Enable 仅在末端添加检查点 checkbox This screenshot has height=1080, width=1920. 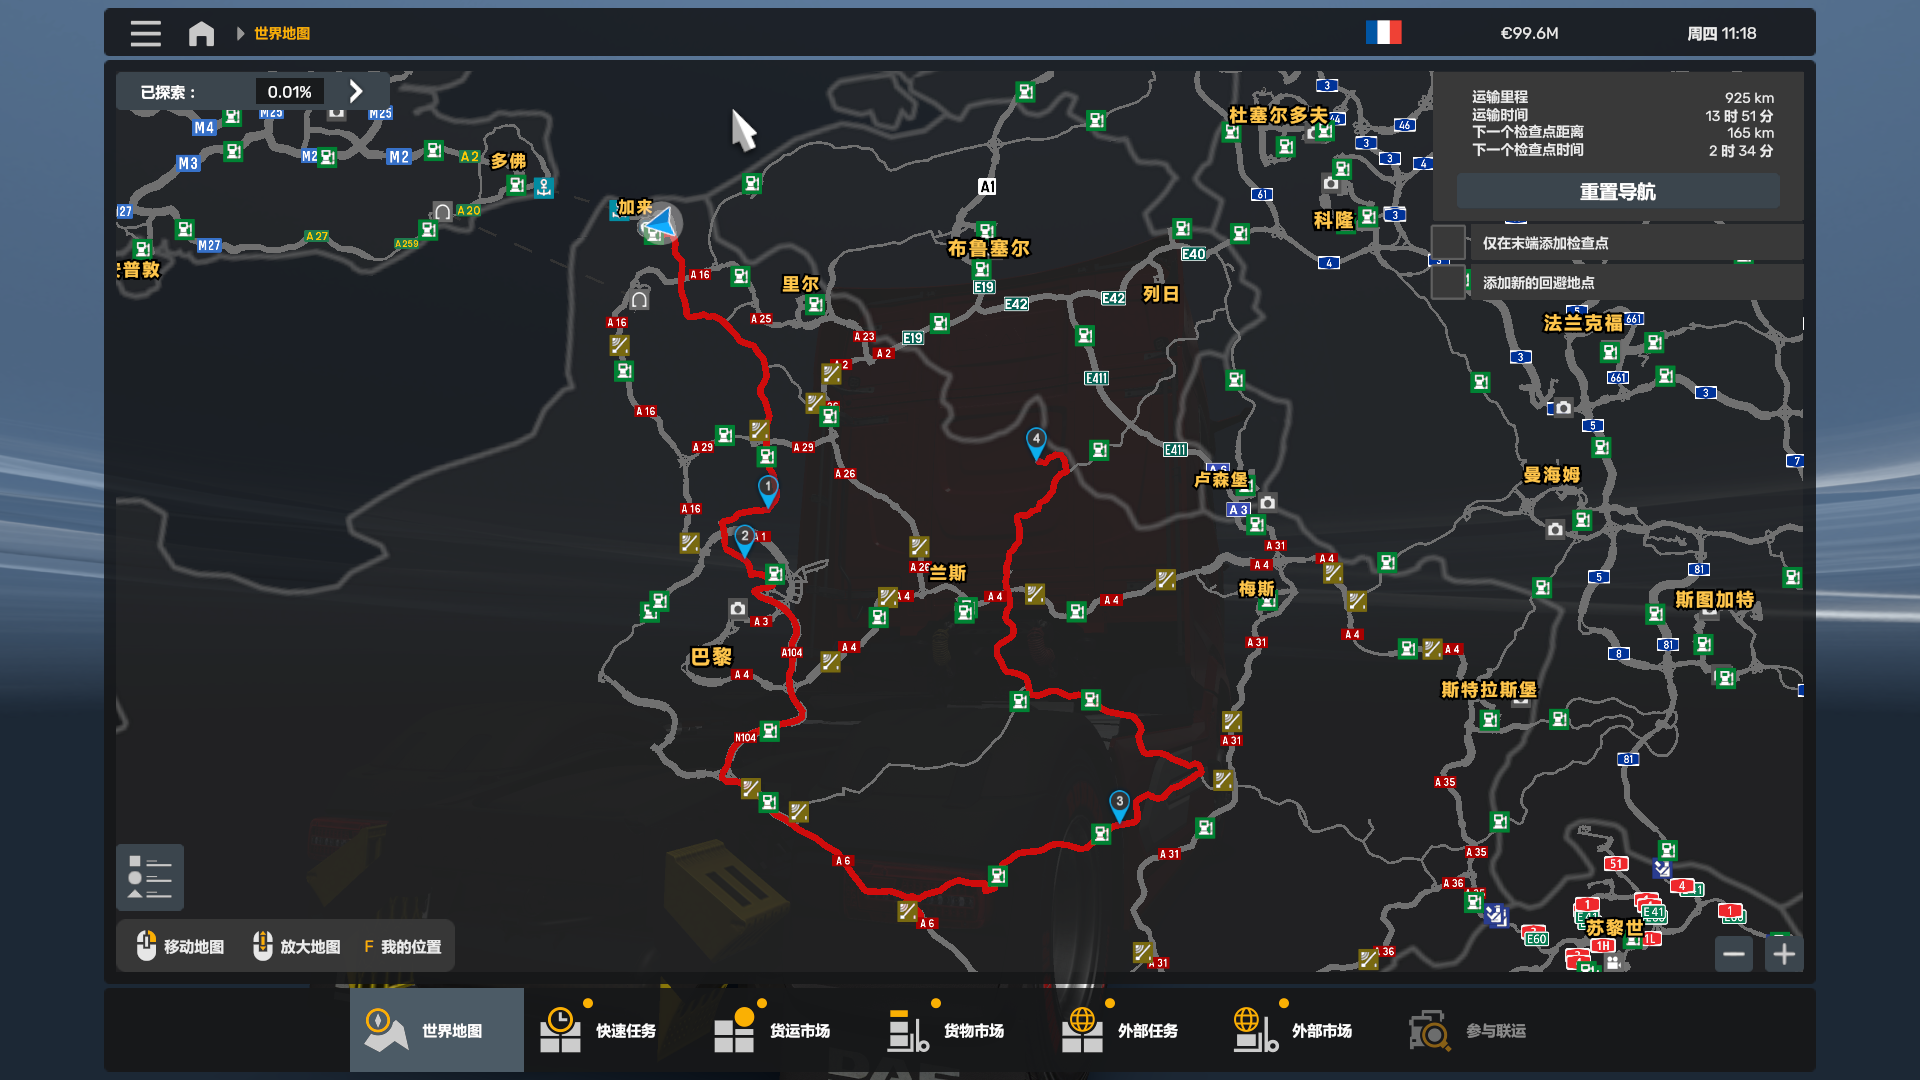(1448, 243)
